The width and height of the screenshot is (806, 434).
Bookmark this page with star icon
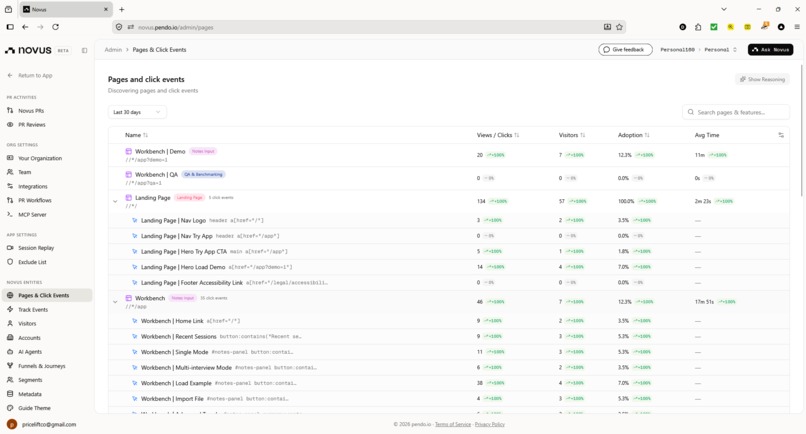click(619, 27)
